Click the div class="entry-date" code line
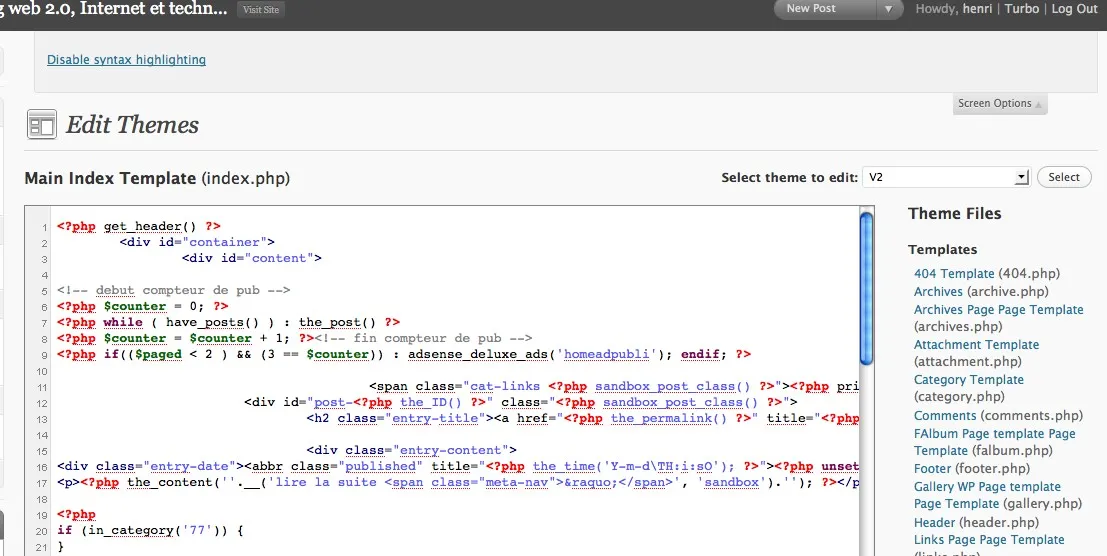 pyautogui.click(x=458, y=466)
